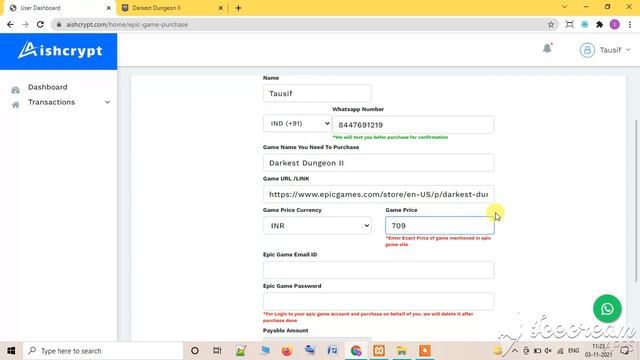Open Chrome three-dot menu
Viewport: 640px width, 360px height.
[630, 24]
